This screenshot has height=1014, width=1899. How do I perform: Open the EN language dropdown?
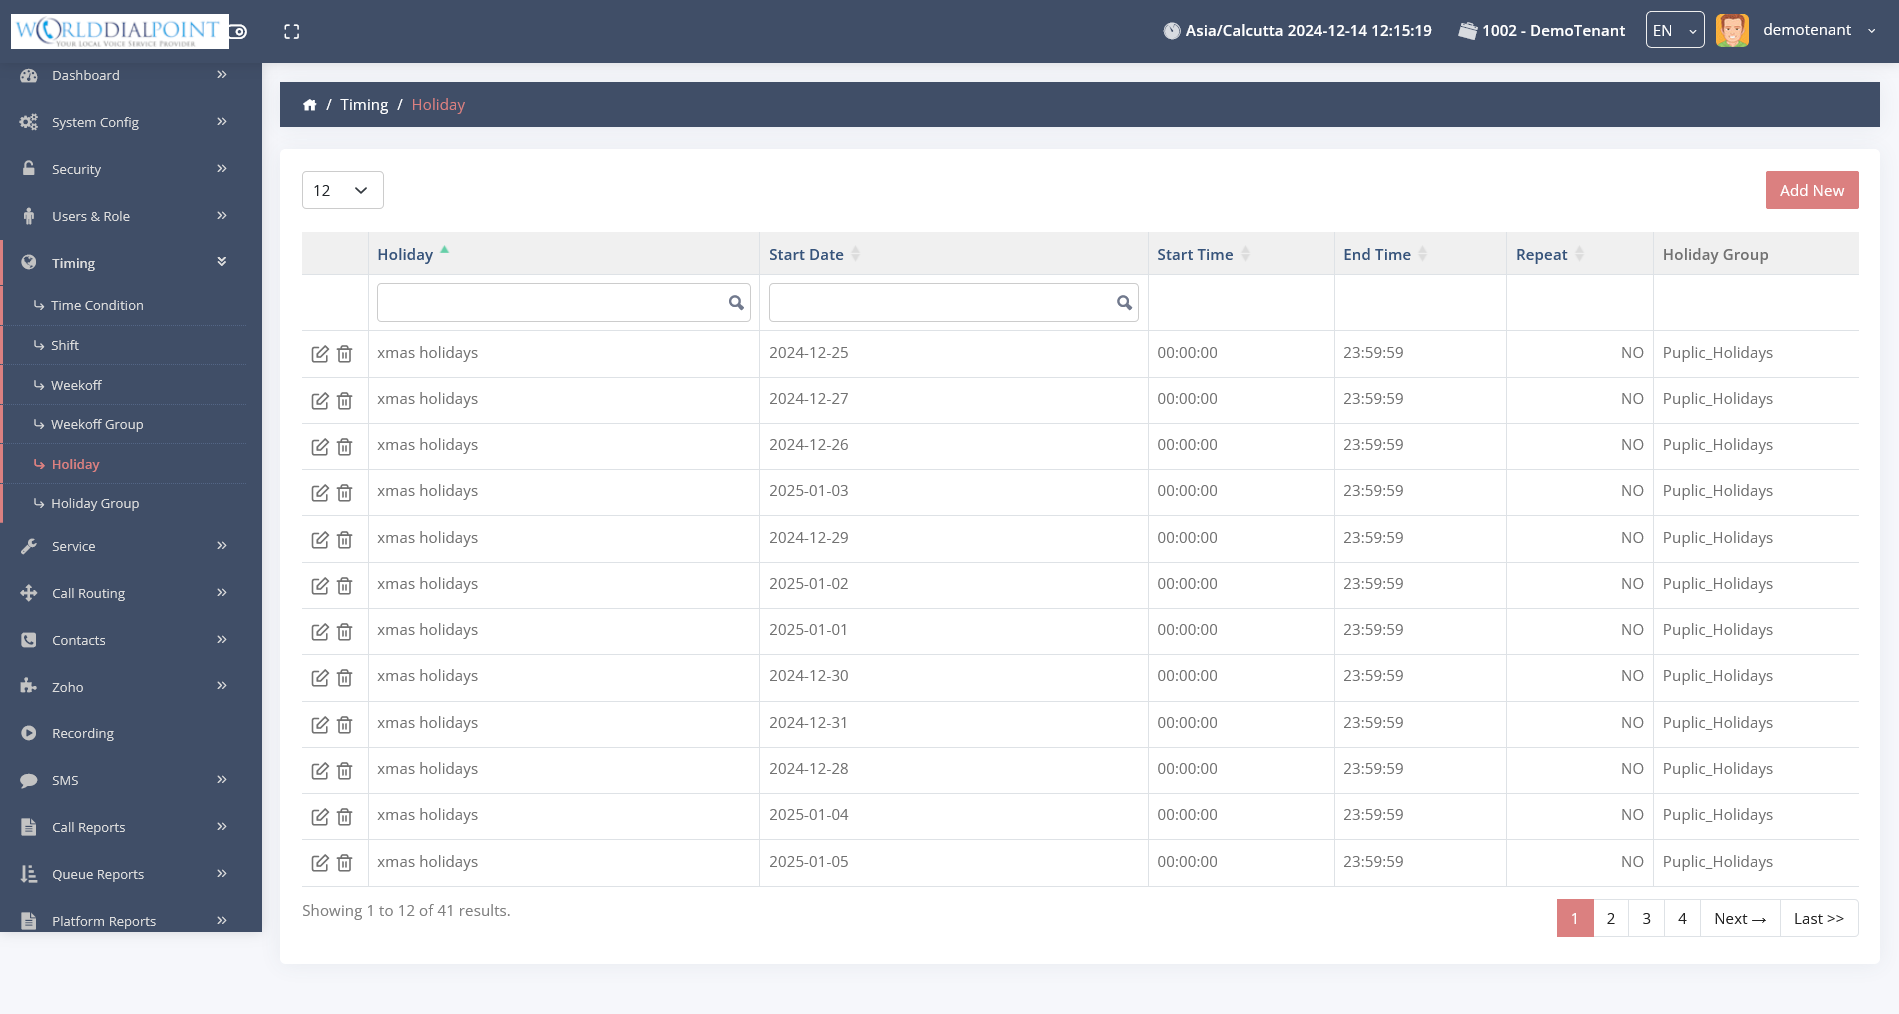(x=1674, y=31)
